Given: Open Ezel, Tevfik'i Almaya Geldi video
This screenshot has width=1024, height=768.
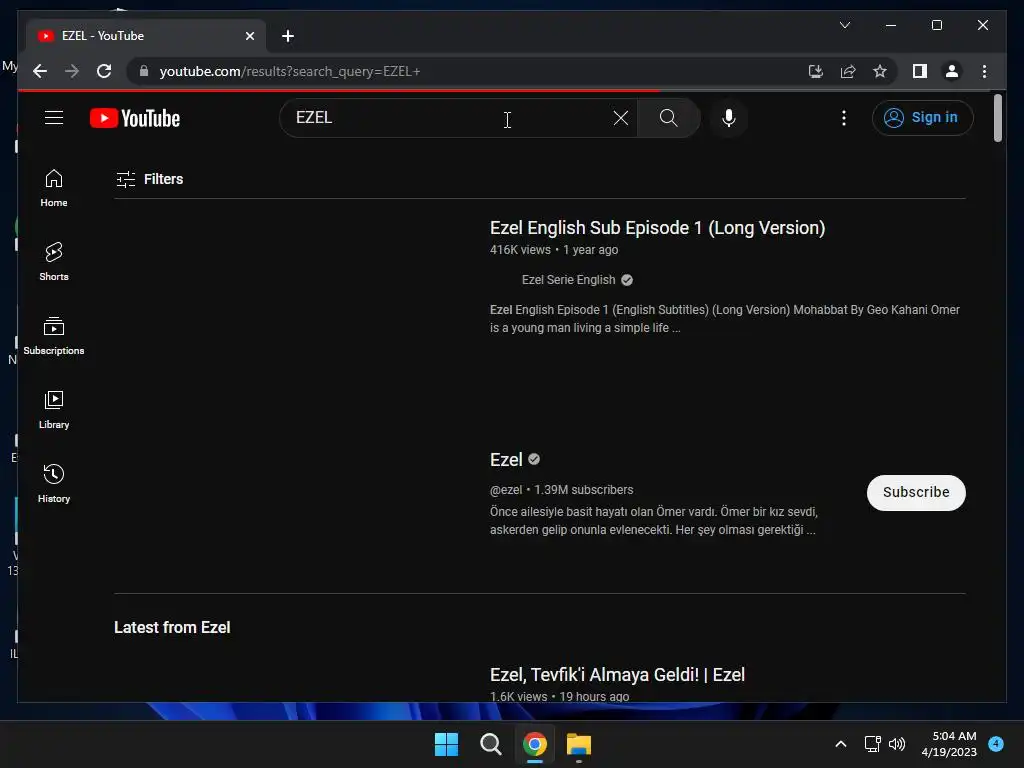Looking at the screenshot, I should (x=617, y=675).
